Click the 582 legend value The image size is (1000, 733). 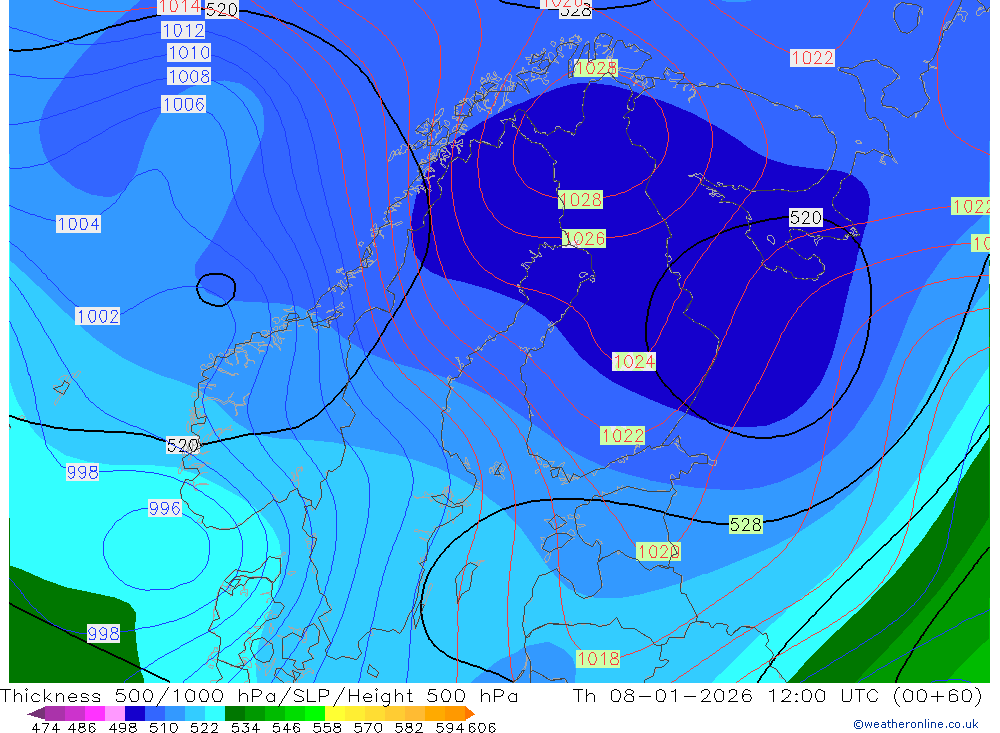coord(409,727)
